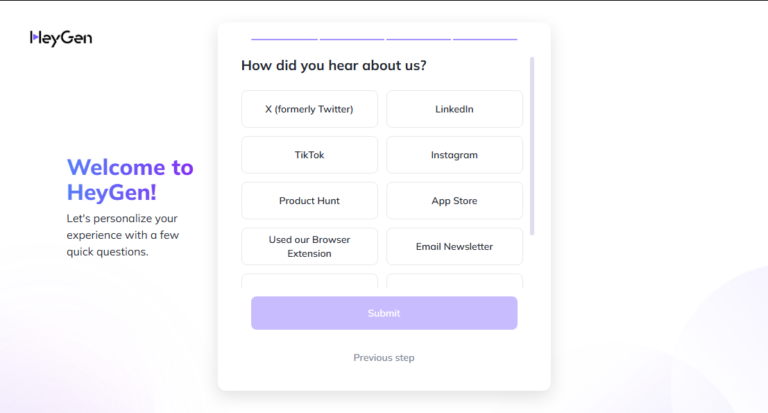Viewport: 768px width, 413px height.
Task: Click the Welcome to HeyGen! heading
Action: [x=130, y=179]
